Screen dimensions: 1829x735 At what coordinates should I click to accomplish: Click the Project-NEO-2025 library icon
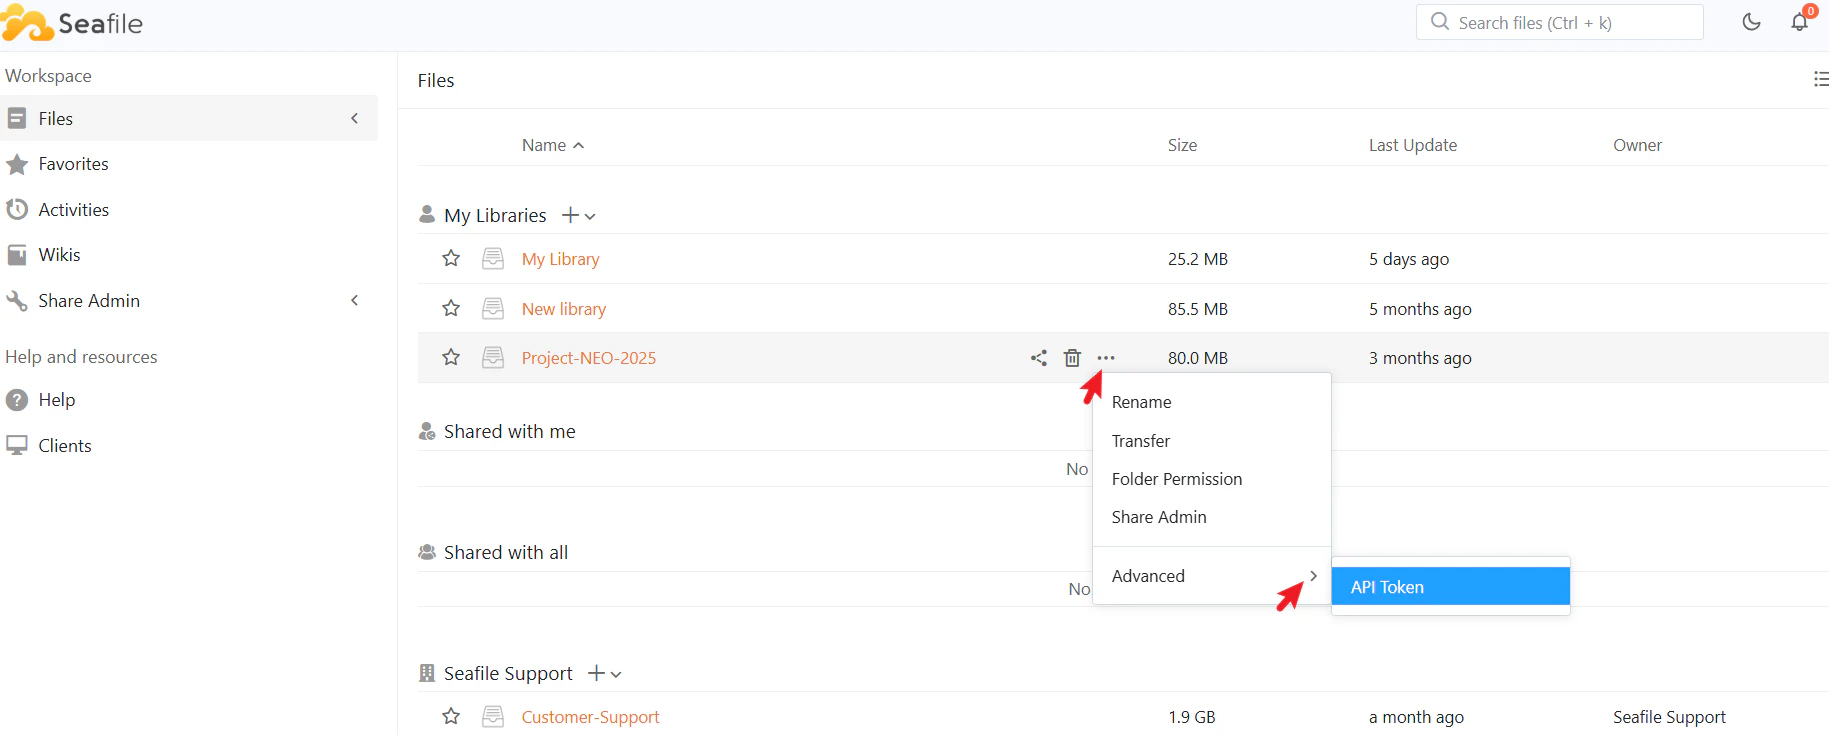tap(493, 358)
